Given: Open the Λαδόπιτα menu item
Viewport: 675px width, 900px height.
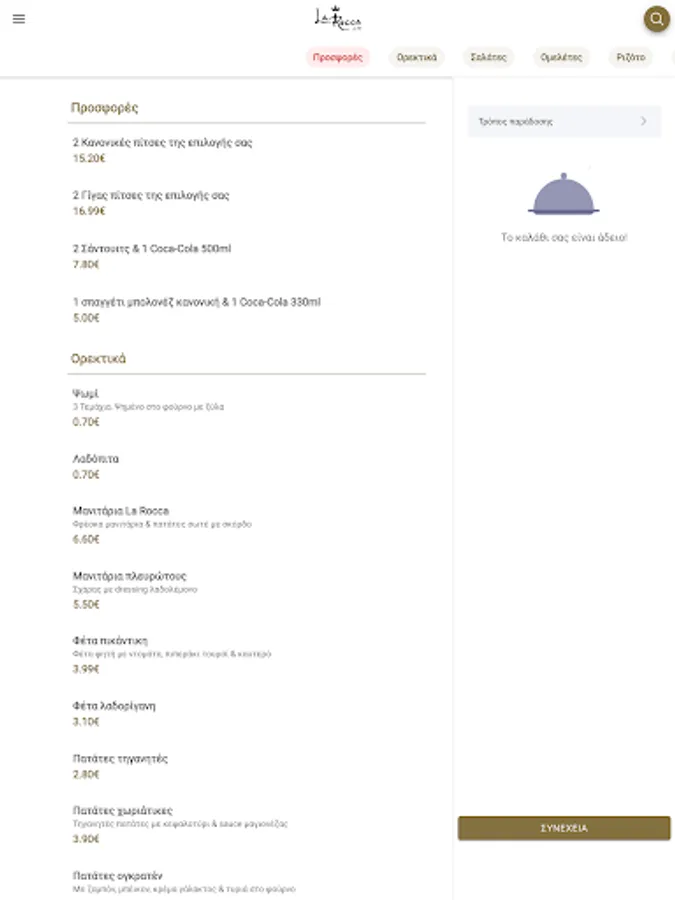Looking at the screenshot, I should pos(96,466).
